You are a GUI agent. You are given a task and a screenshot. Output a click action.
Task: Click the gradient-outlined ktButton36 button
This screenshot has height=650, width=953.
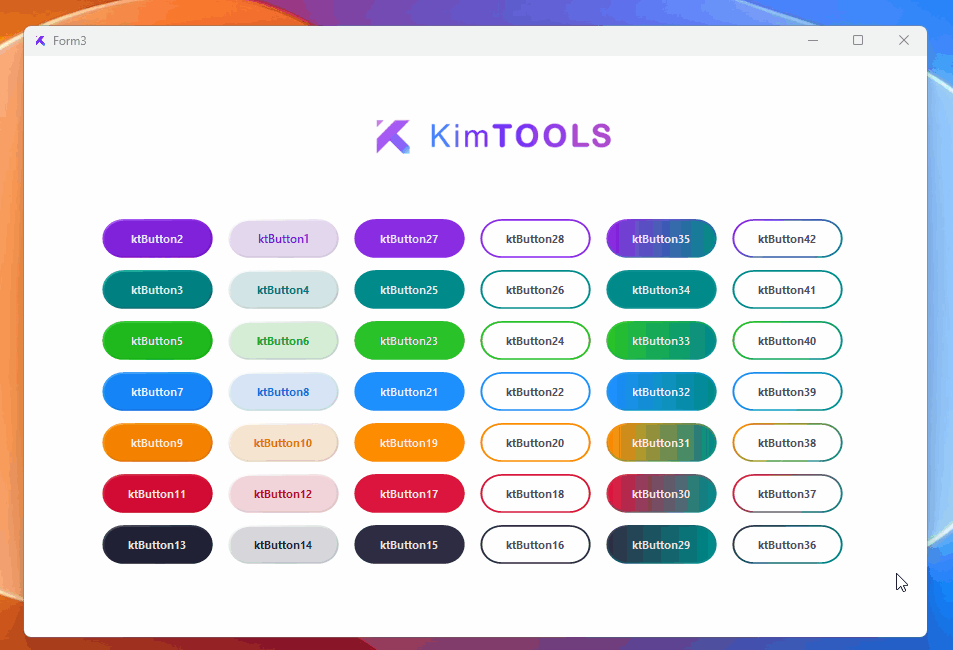click(787, 545)
